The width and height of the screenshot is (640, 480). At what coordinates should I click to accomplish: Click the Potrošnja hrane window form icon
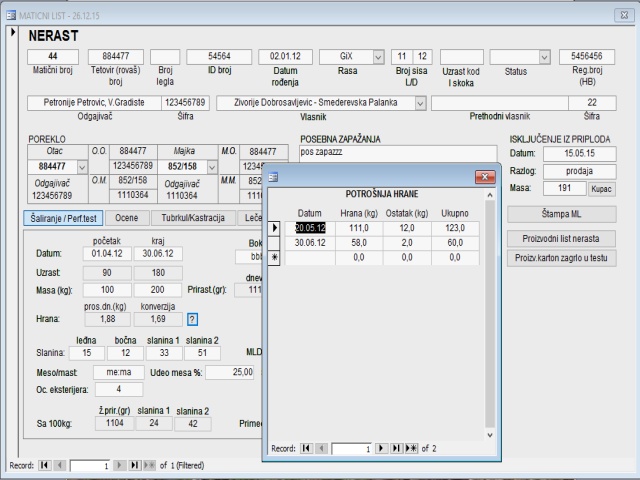[x=272, y=177]
